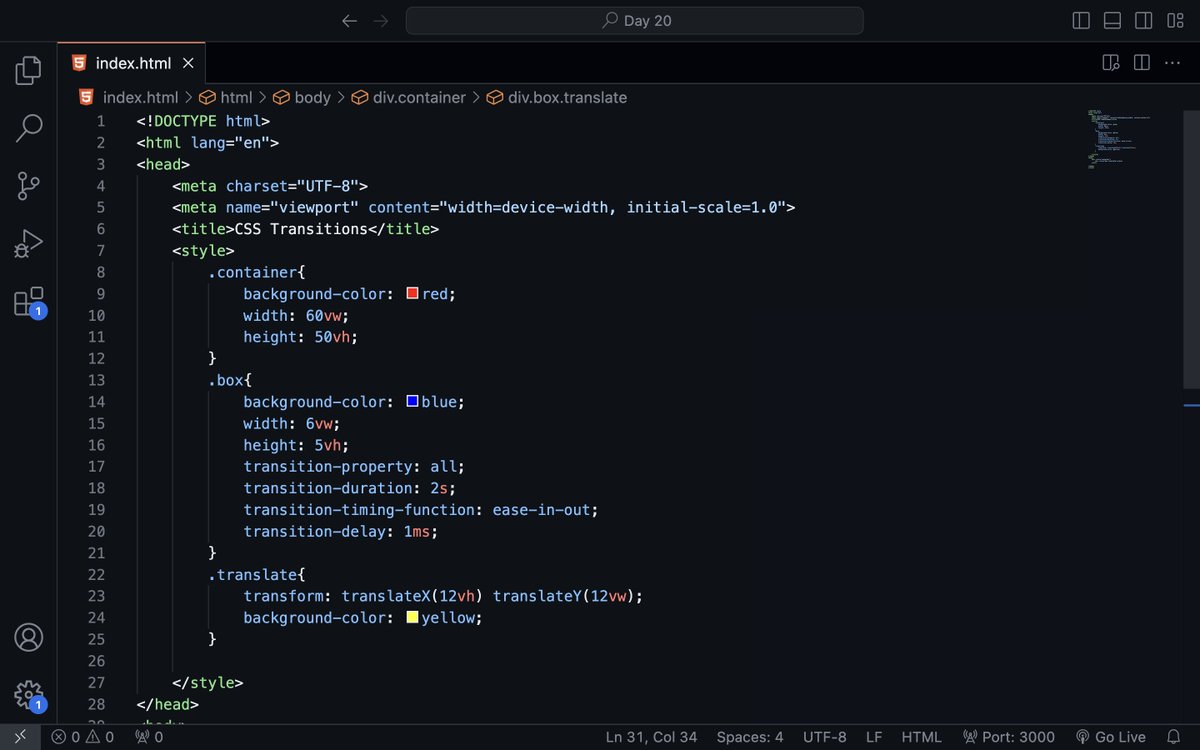Toggle the secondary side bar layout icon
The height and width of the screenshot is (750, 1200).
click(x=1144, y=21)
